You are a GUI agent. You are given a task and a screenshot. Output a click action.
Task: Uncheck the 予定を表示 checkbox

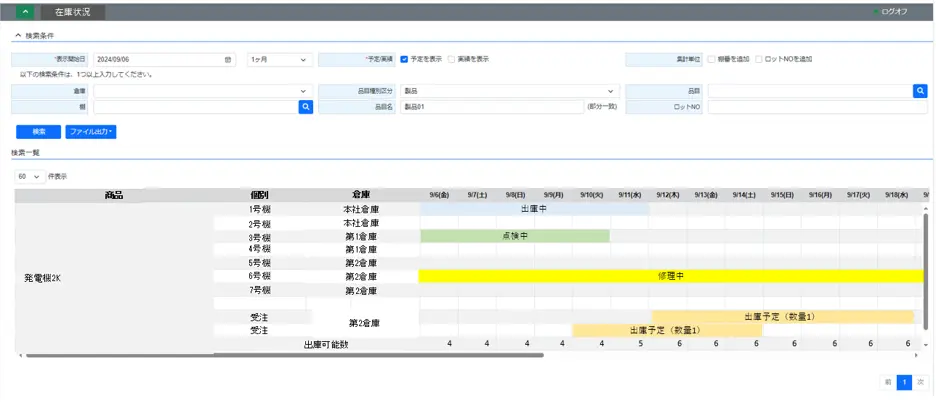click(404, 59)
